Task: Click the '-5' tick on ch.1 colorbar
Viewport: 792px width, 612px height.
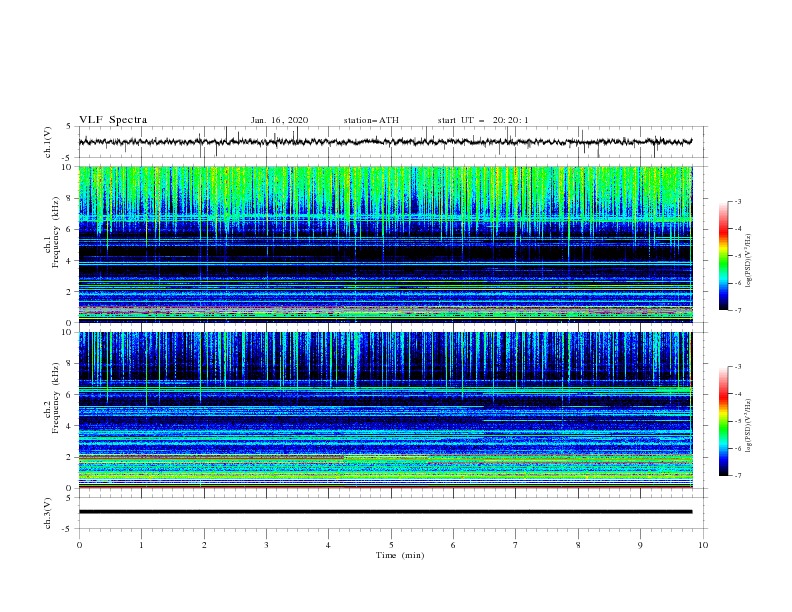Action: (x=737, y=256)
